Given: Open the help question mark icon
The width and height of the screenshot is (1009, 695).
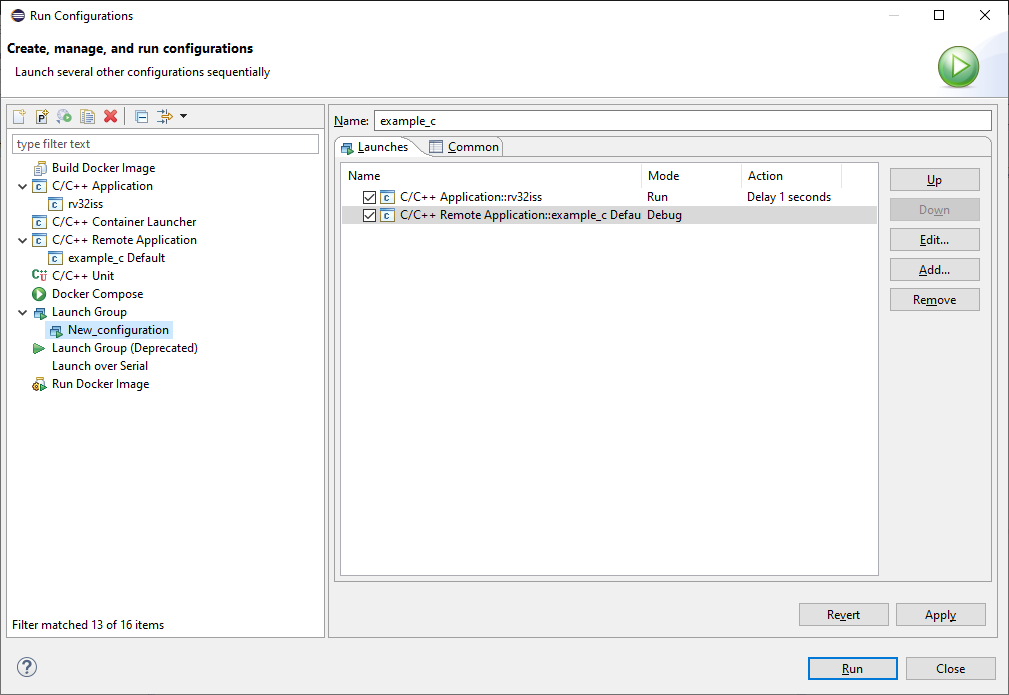Looking at the screenshot, I should (x=27, y=667).
